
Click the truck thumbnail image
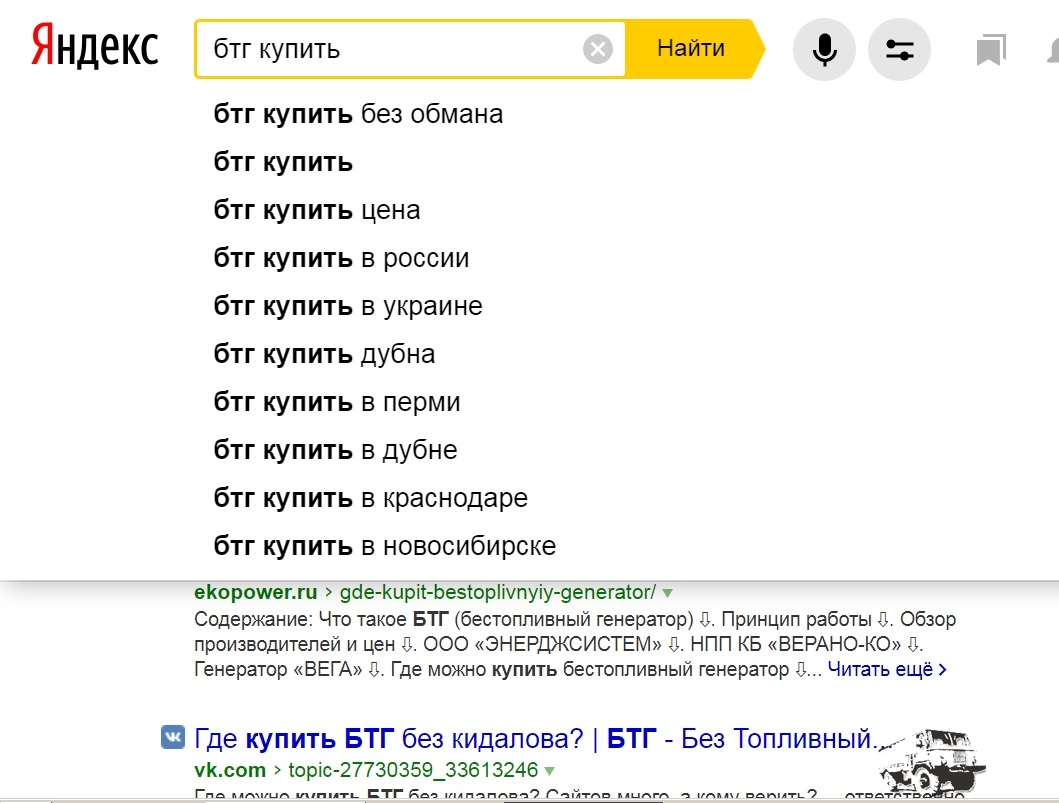932,761
